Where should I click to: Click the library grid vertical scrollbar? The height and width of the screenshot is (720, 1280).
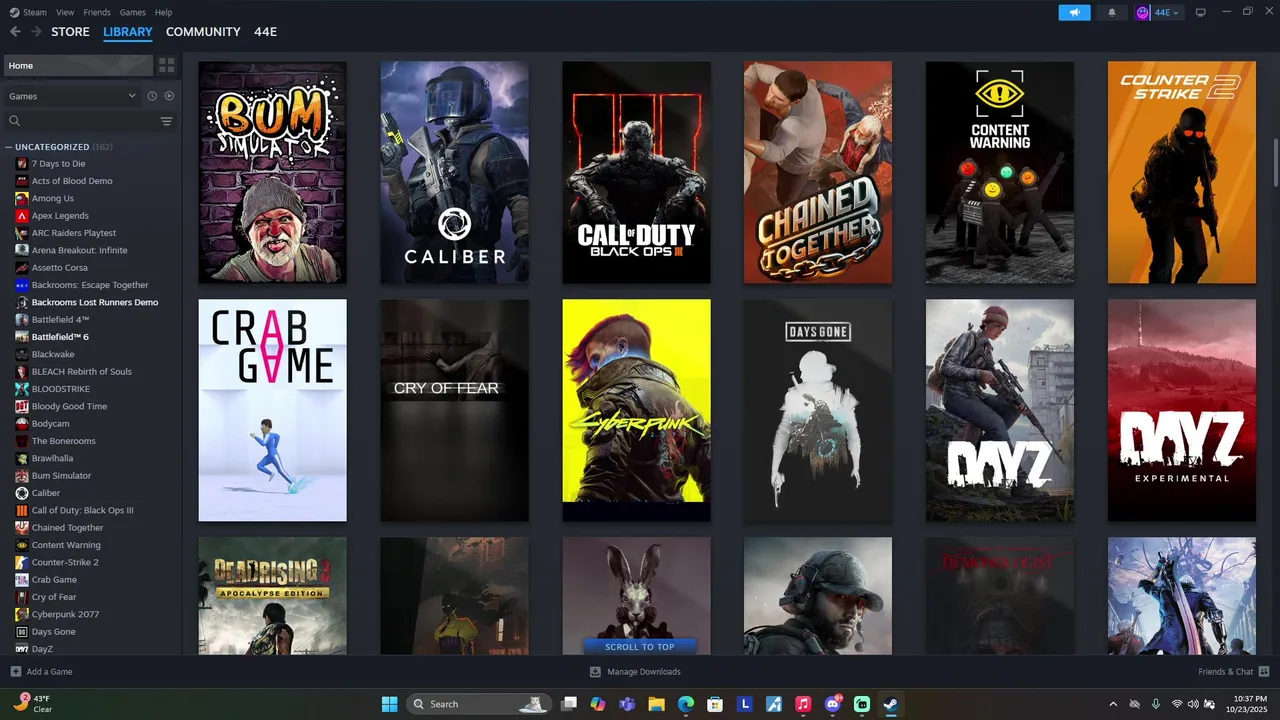[1275, 162]
